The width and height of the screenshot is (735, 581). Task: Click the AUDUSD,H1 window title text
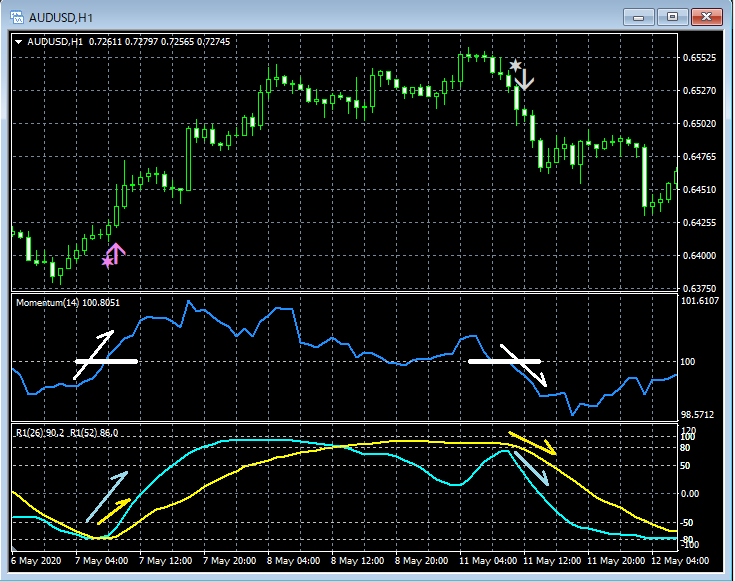[x=61, y=18]
